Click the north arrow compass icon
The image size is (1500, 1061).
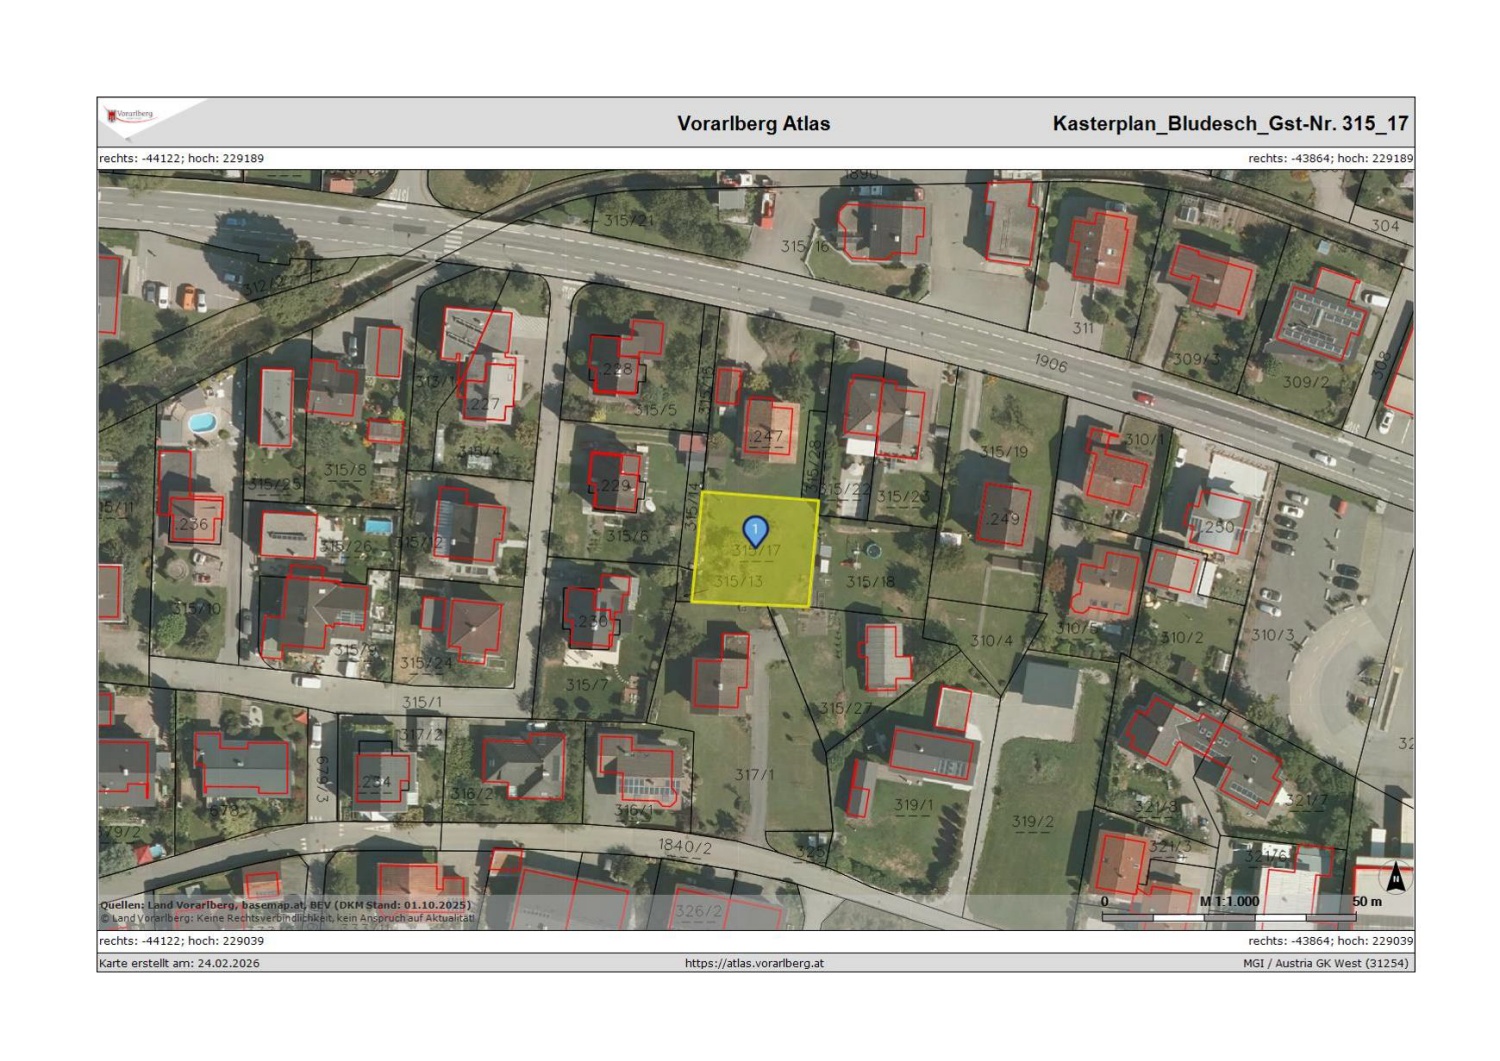pyautogui.click(x=1395, y=879)
